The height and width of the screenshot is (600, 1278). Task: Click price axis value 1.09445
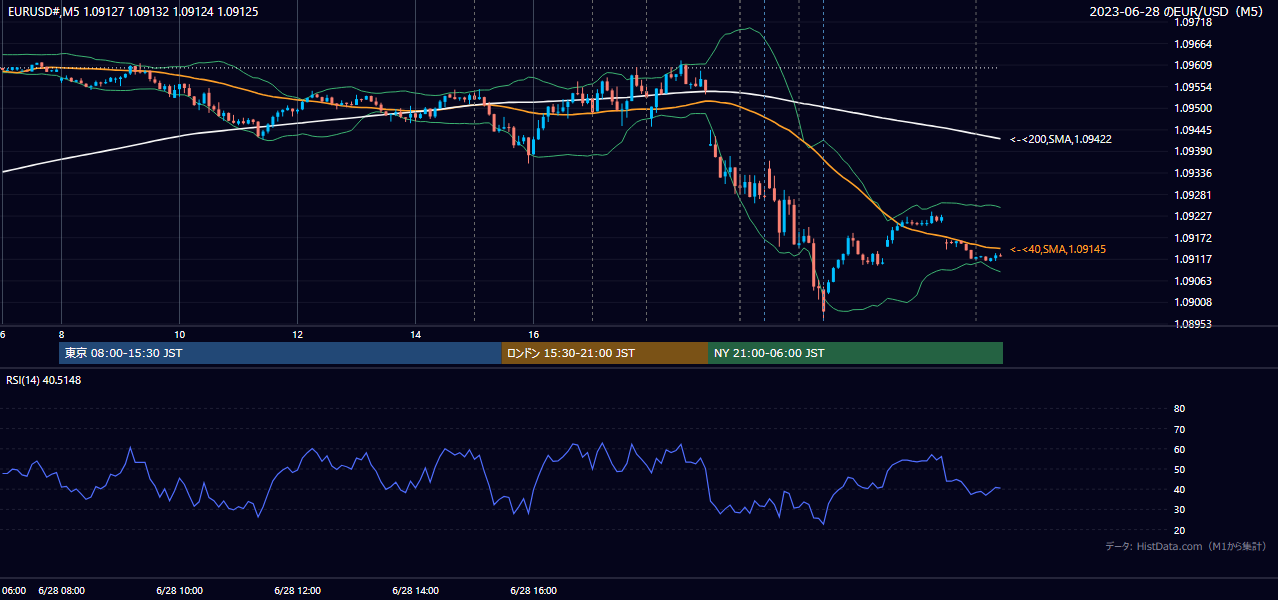[x=1193, y=130]
